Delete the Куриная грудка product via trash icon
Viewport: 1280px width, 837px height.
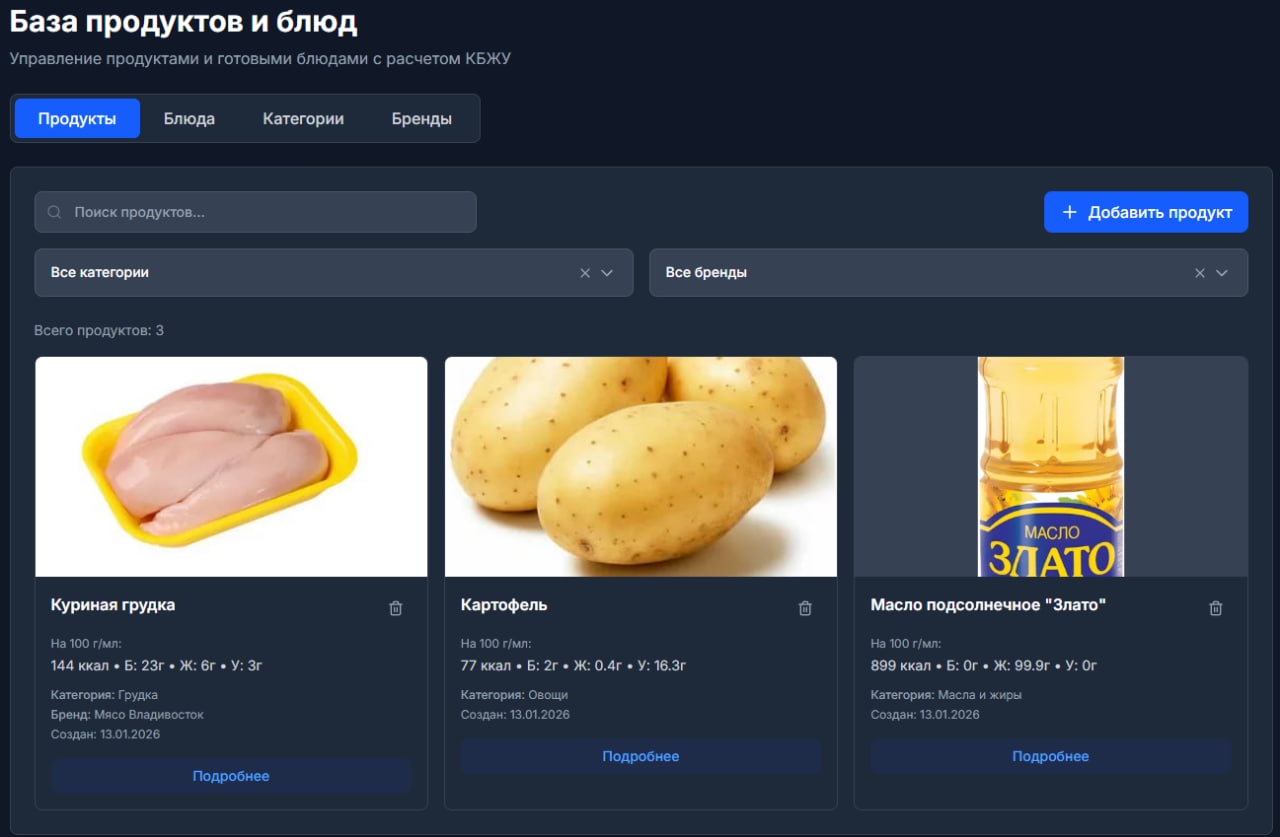(396, 608)
